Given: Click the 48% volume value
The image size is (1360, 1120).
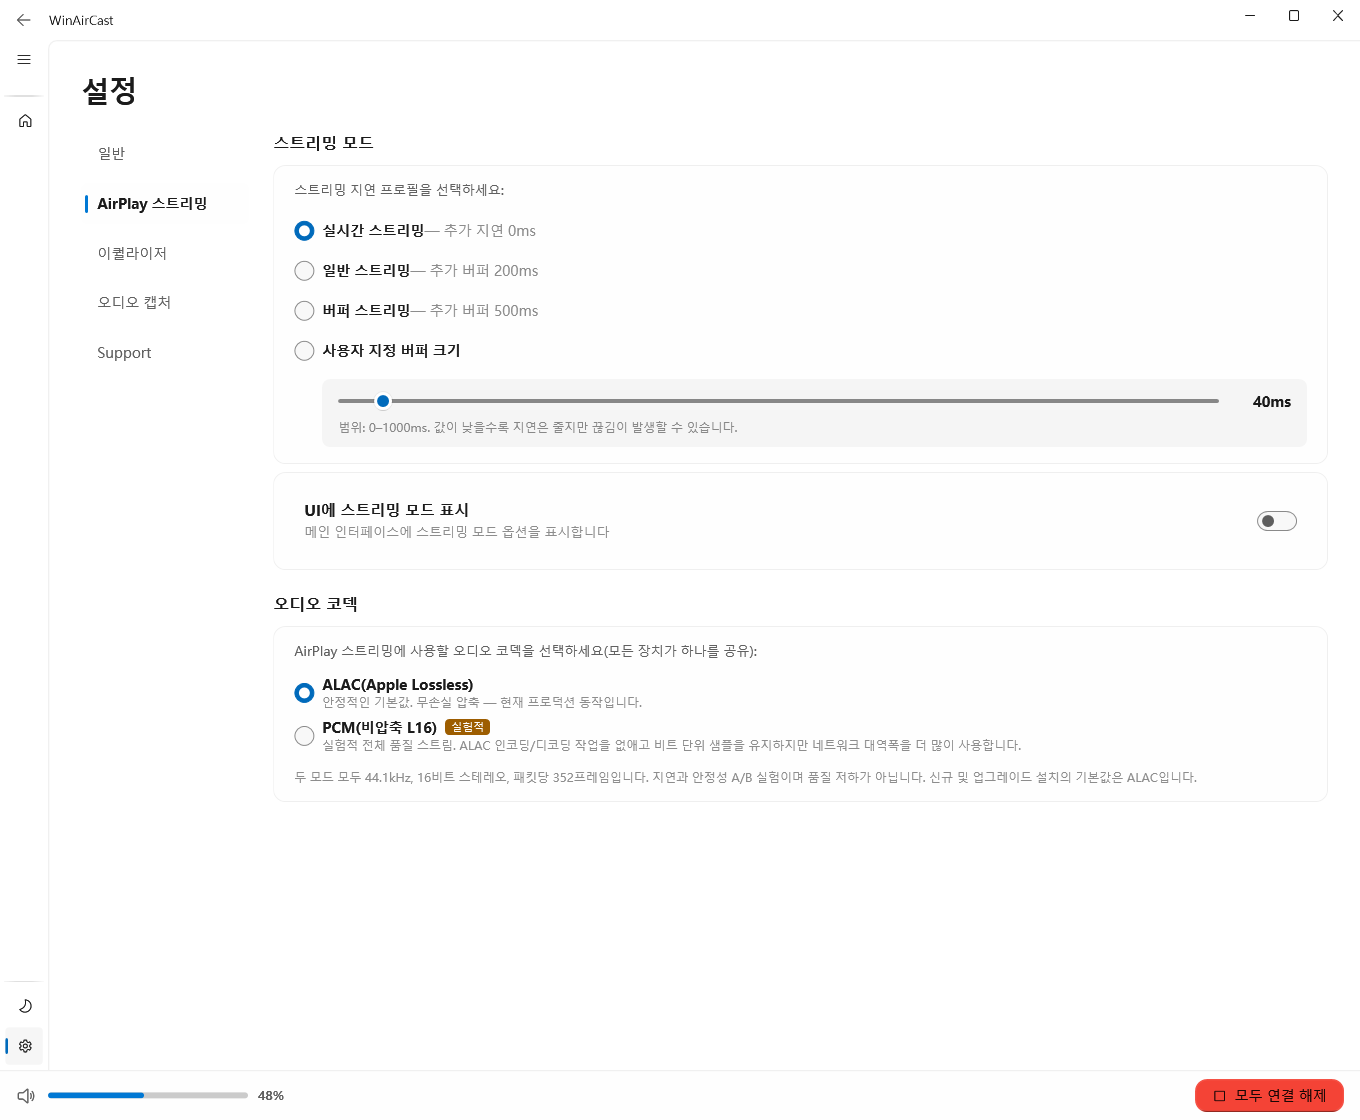Looking at the screenshot, I should 271,1096.
